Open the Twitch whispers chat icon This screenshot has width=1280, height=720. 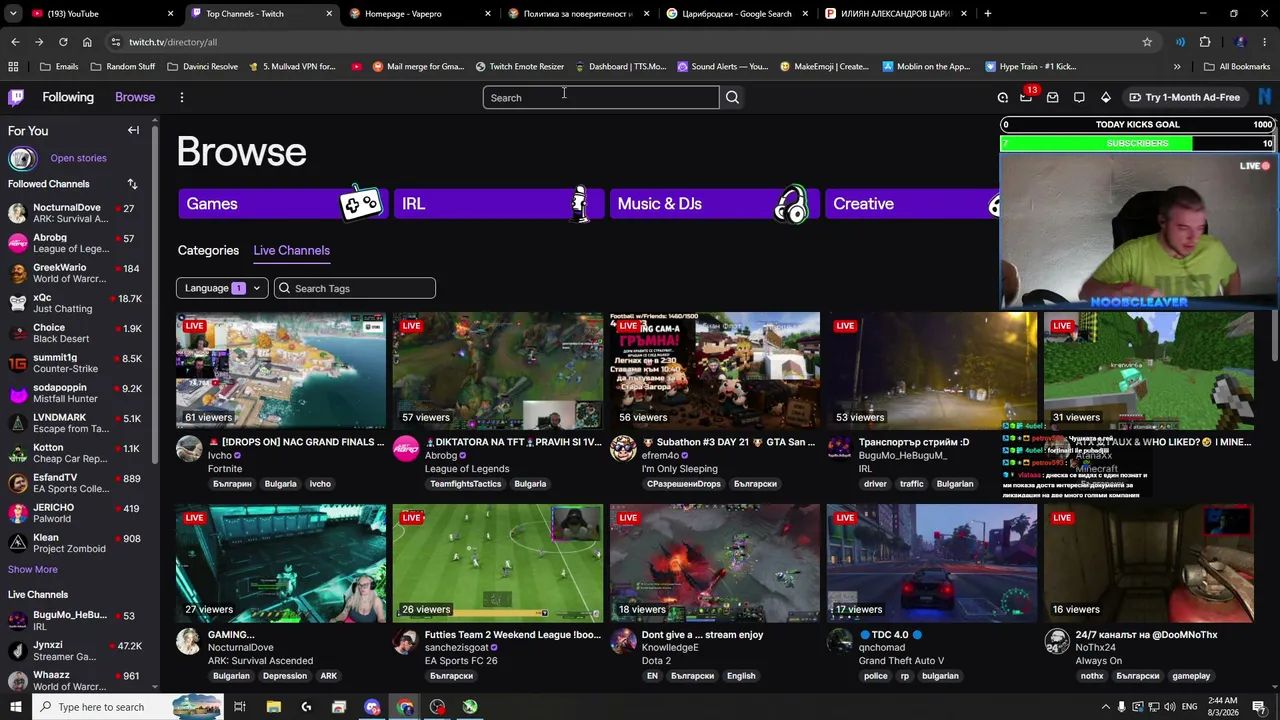click(x=1079, y=97)
